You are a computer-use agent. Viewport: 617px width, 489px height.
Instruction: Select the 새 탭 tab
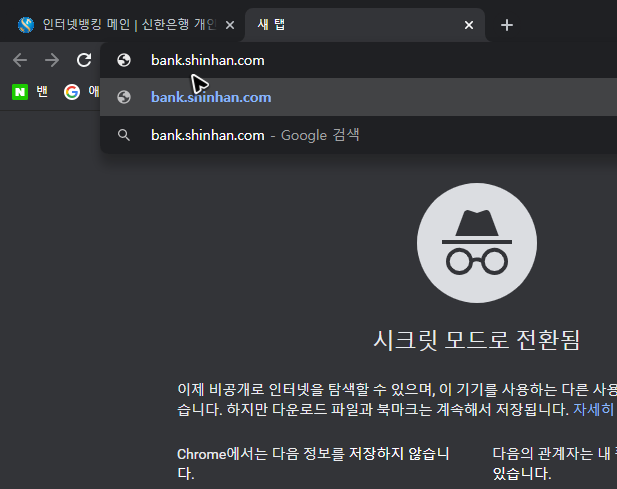(x=365, y=25)
